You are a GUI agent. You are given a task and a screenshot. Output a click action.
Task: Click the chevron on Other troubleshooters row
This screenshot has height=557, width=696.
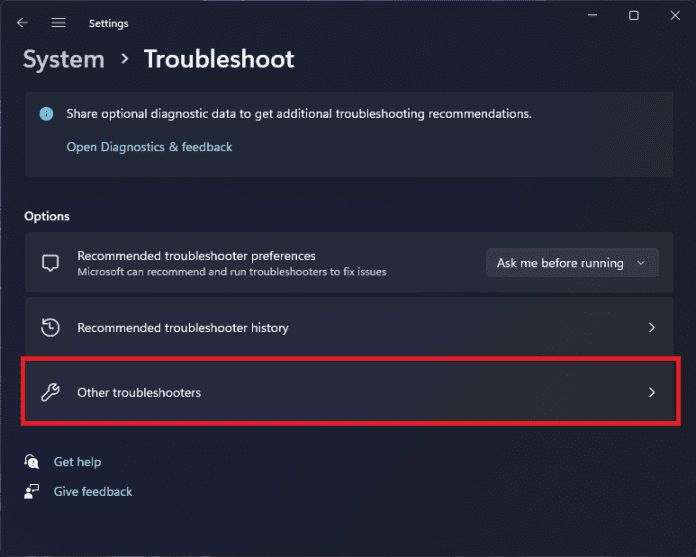[x=652, y=392]
